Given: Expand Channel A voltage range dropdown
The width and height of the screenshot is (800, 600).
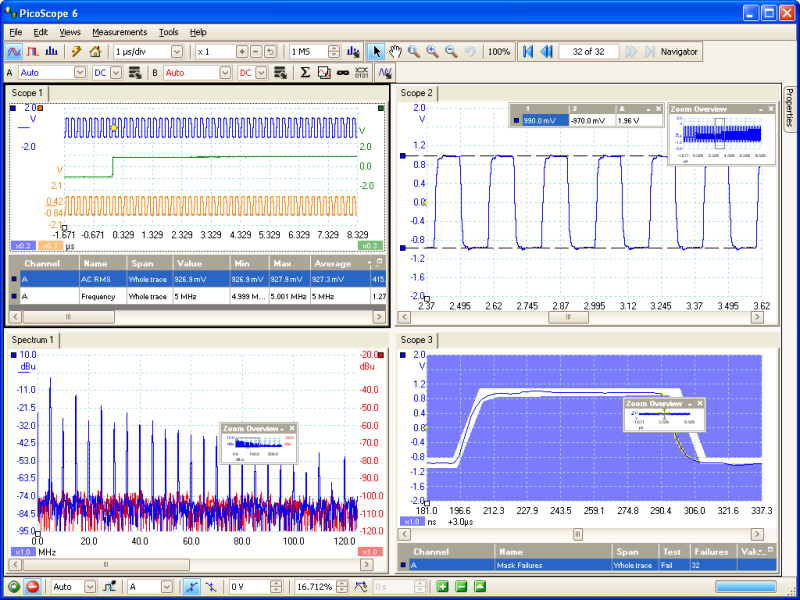Looking at the screenshot, I should click(80, 73).
